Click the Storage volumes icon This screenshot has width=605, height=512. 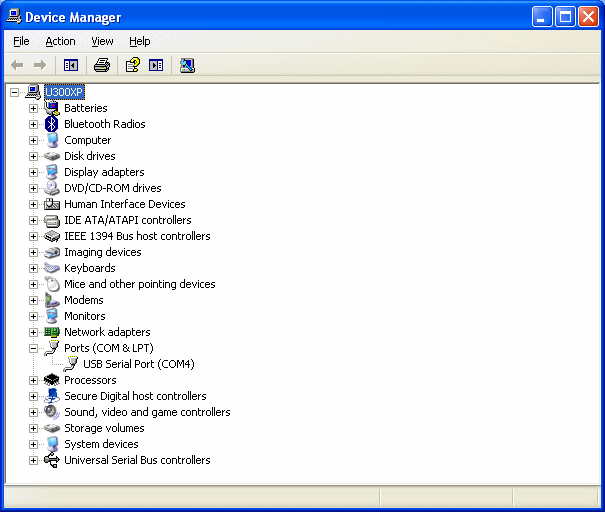52,428
